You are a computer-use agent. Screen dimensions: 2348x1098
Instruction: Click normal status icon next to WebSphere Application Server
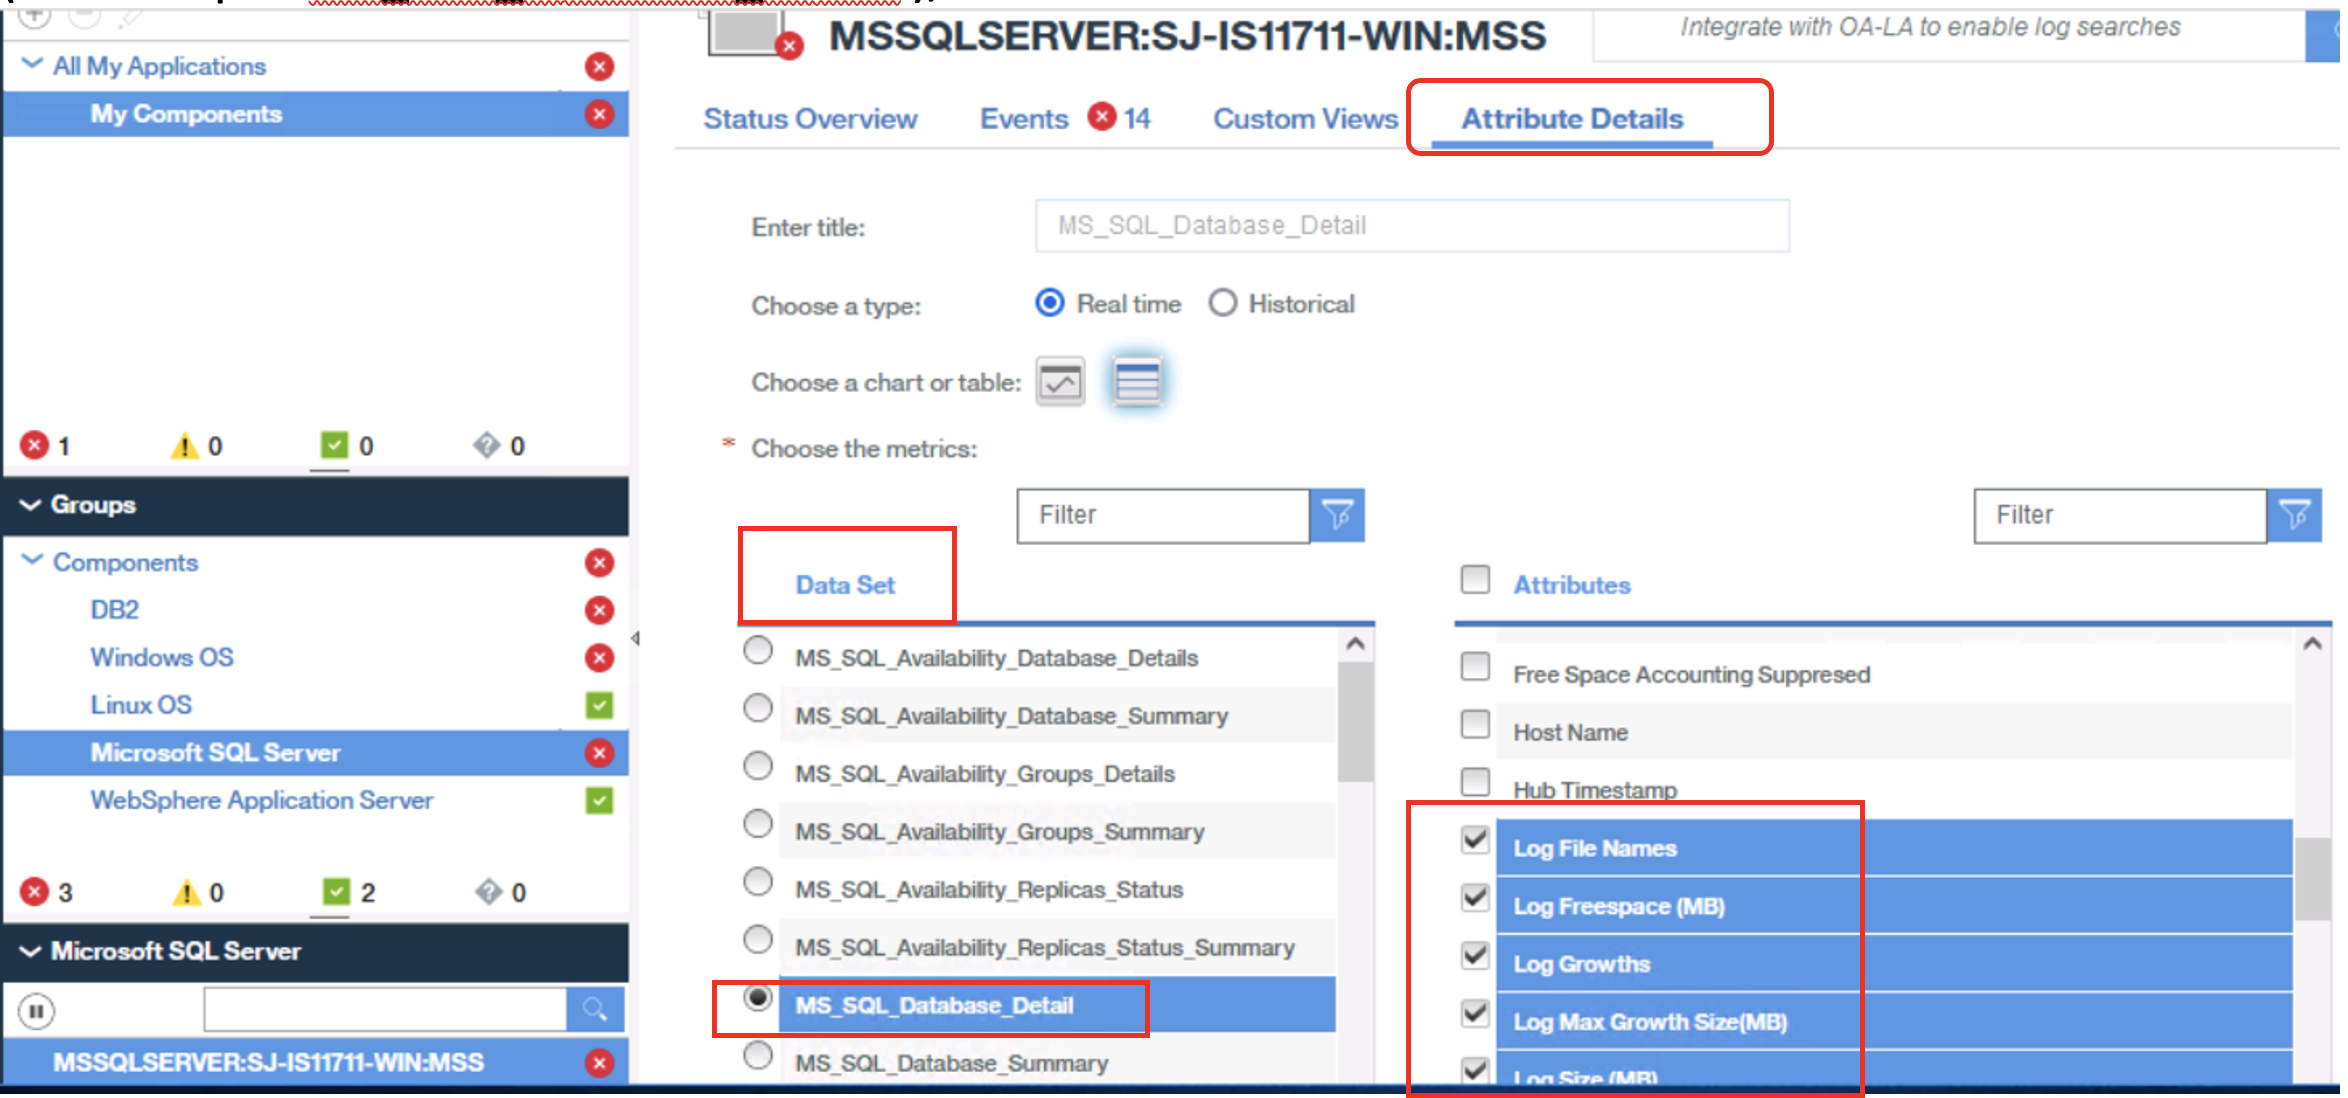pyautogui.click(x=599, y=801)
